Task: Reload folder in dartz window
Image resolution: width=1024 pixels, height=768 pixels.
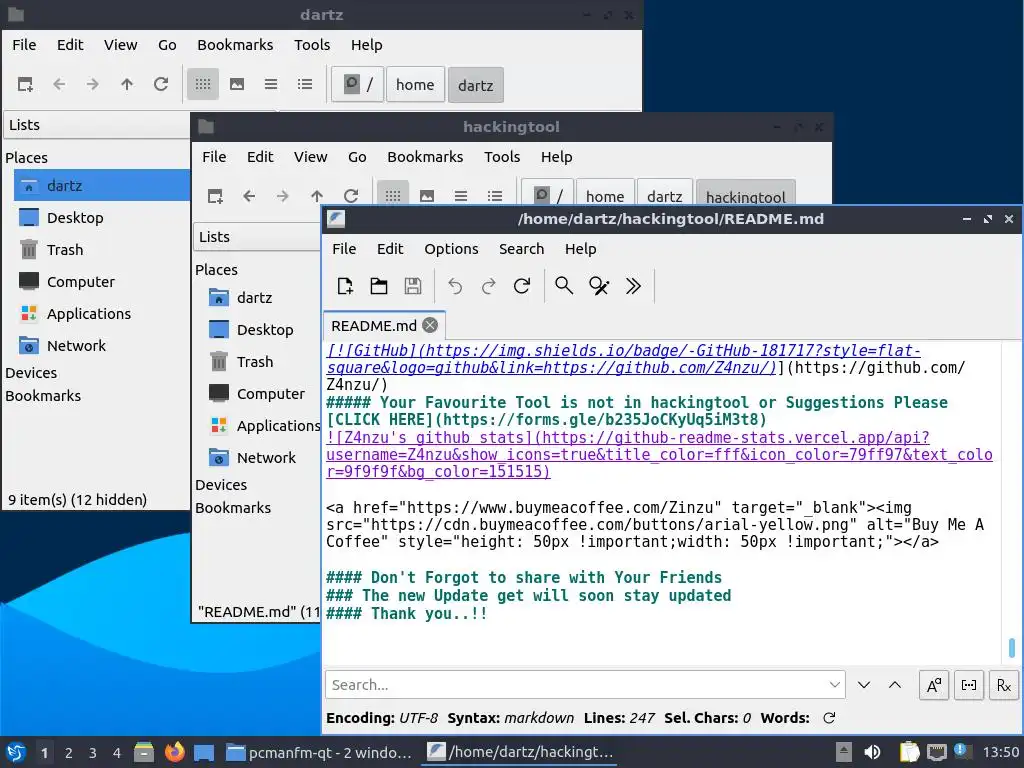Action: pos(161,84)
